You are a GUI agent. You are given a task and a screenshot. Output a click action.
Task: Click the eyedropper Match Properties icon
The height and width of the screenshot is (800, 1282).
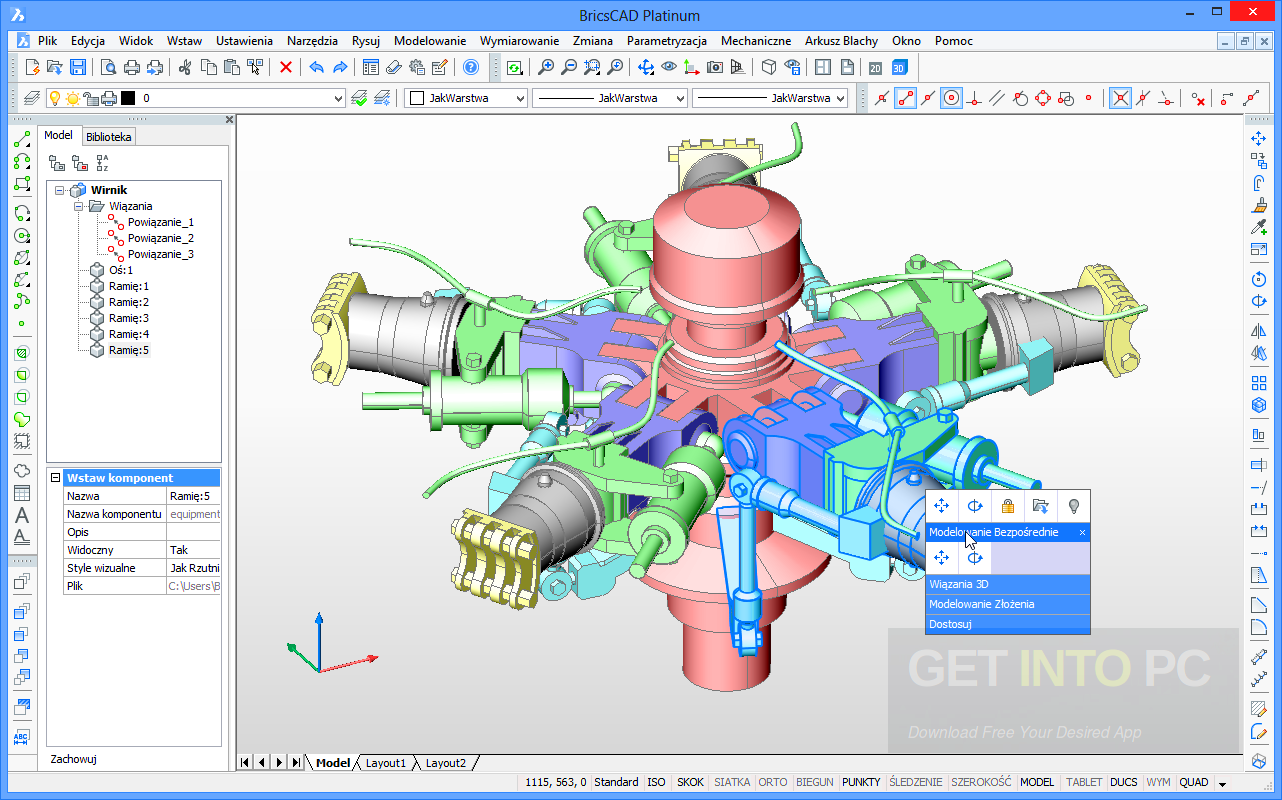[1259, 227]
